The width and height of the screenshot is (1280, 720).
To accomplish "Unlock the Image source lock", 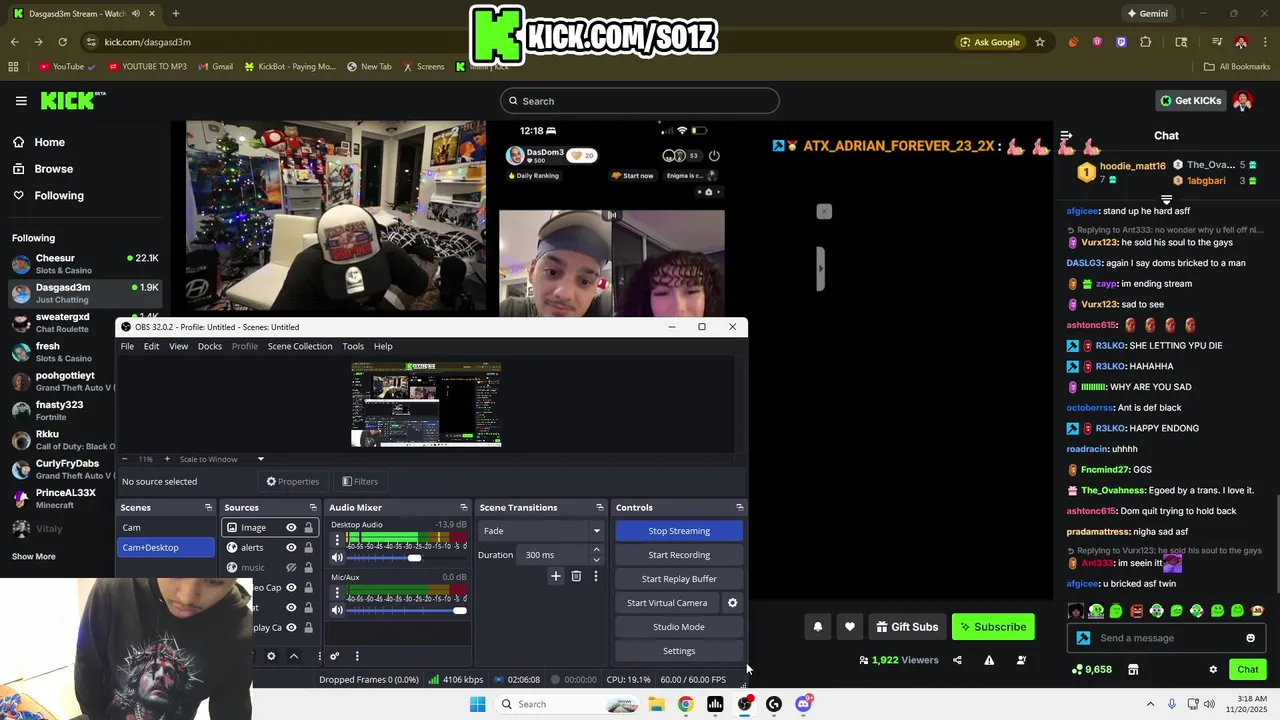I will (308, 528).
